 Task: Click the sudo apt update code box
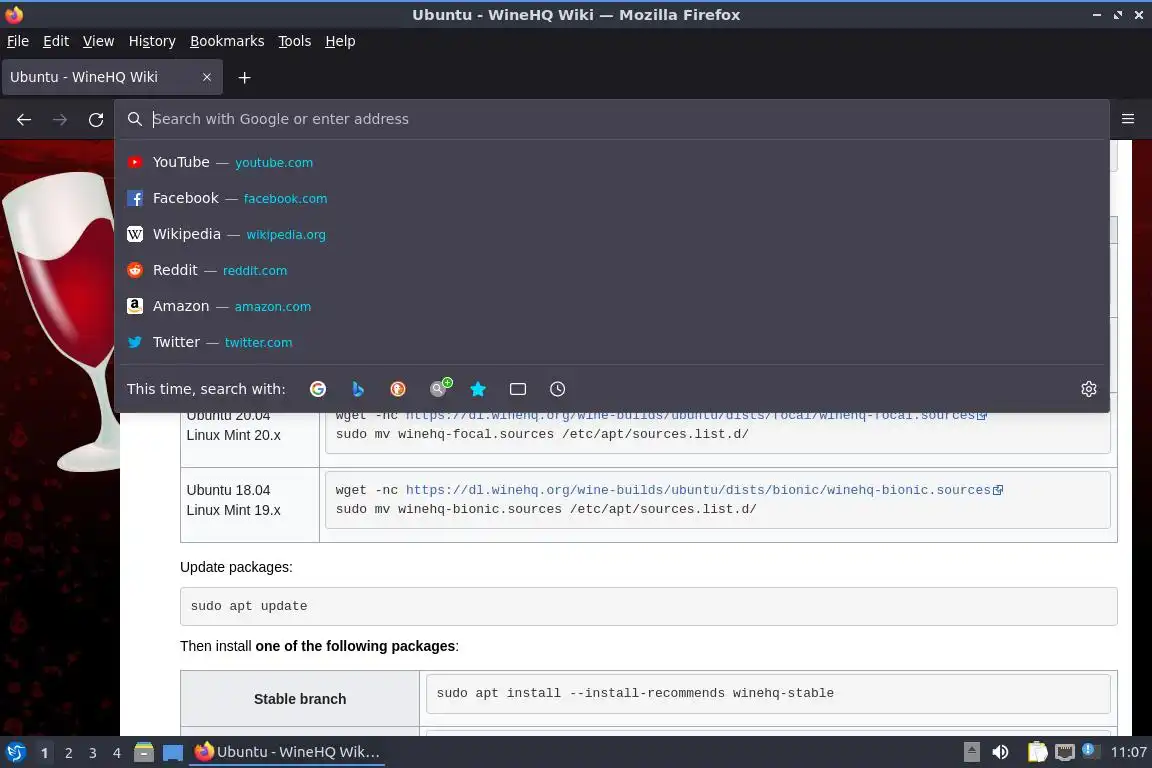click(x=648, y=606)
